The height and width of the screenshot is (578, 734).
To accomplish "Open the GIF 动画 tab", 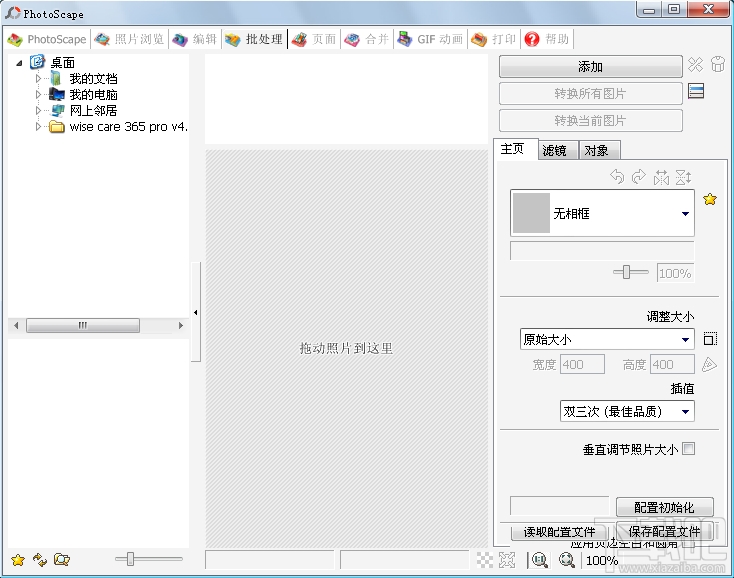I will coord(430,39).
